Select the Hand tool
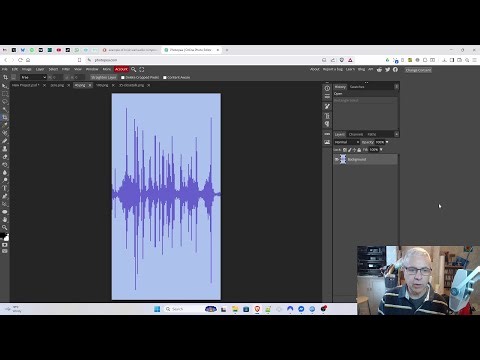480x360 pixels. pos(5,220)
